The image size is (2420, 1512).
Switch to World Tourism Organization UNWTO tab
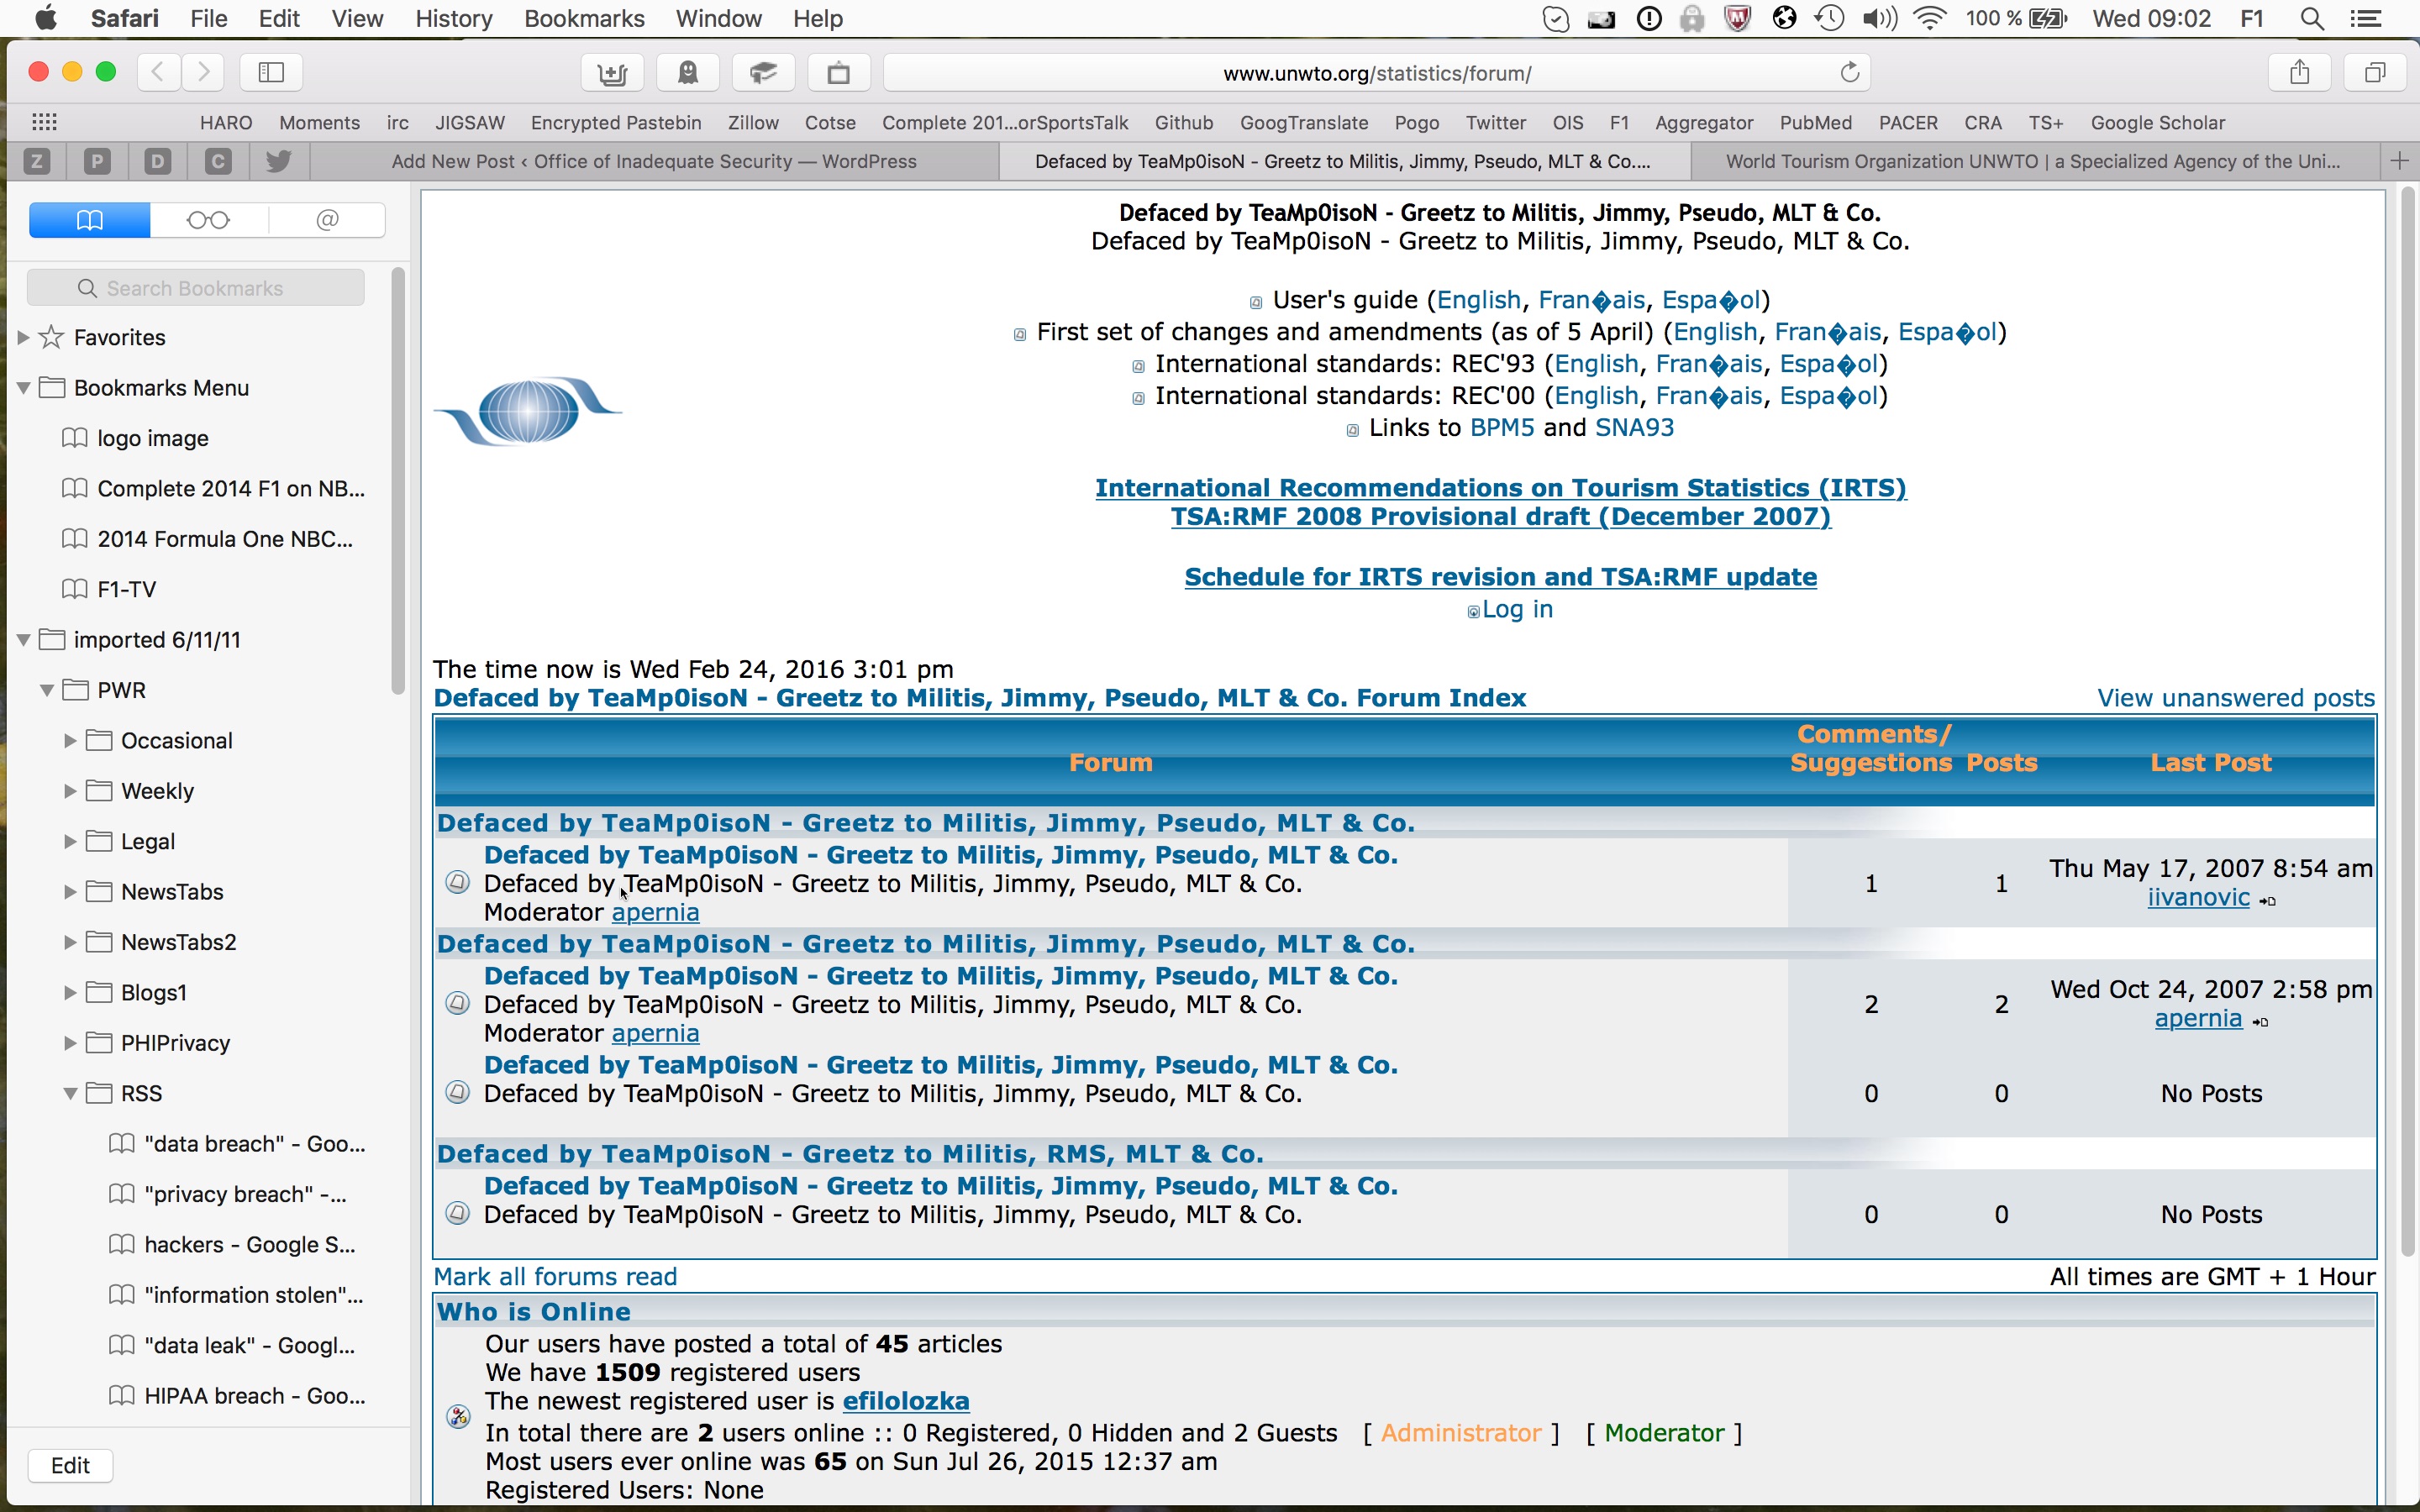(x=2033, y=161)
